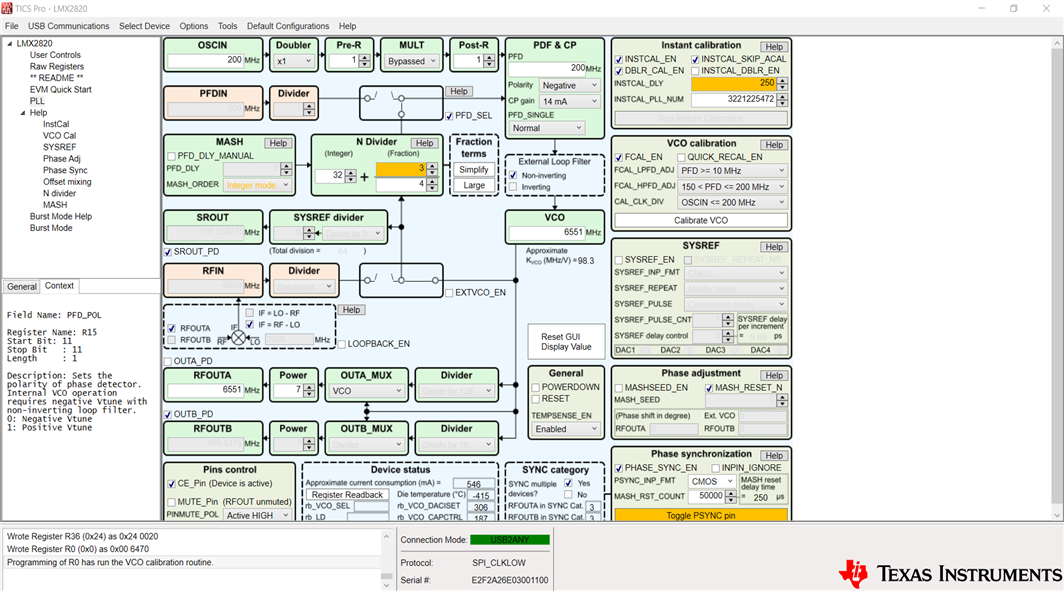The image size is (1064, 591).
Task: Click the Simplify fraction terms button
Action: pos(474,170)
